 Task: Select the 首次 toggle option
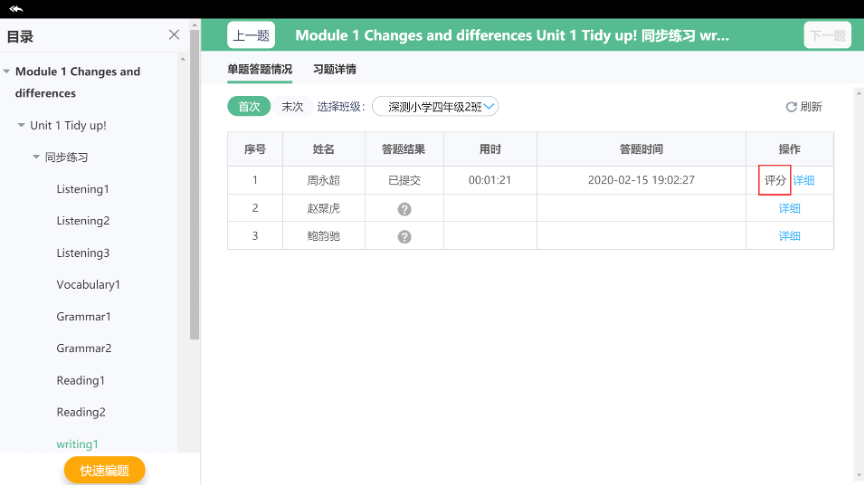[249, 106]
